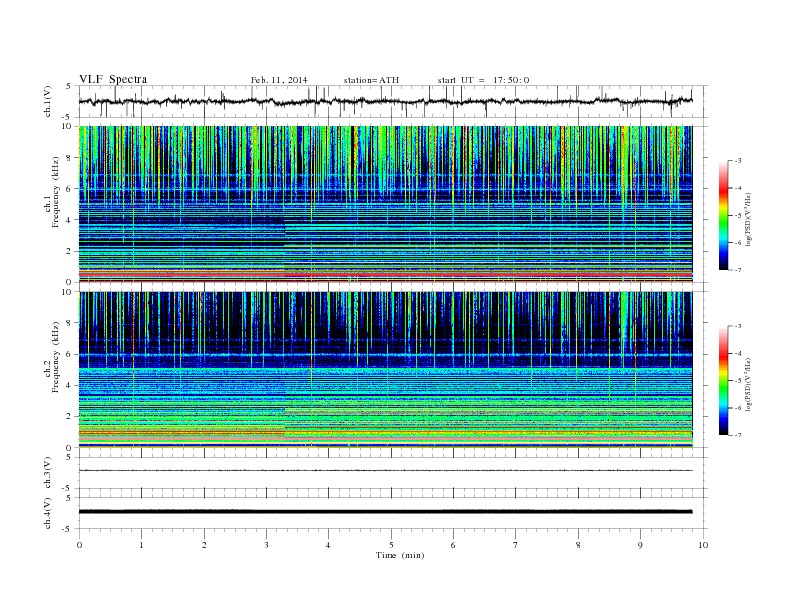The width and height of the screenshot is (792, 612).
Task: Click the "-7" tick on the lower color bar
Action: [x=738, y=435]
